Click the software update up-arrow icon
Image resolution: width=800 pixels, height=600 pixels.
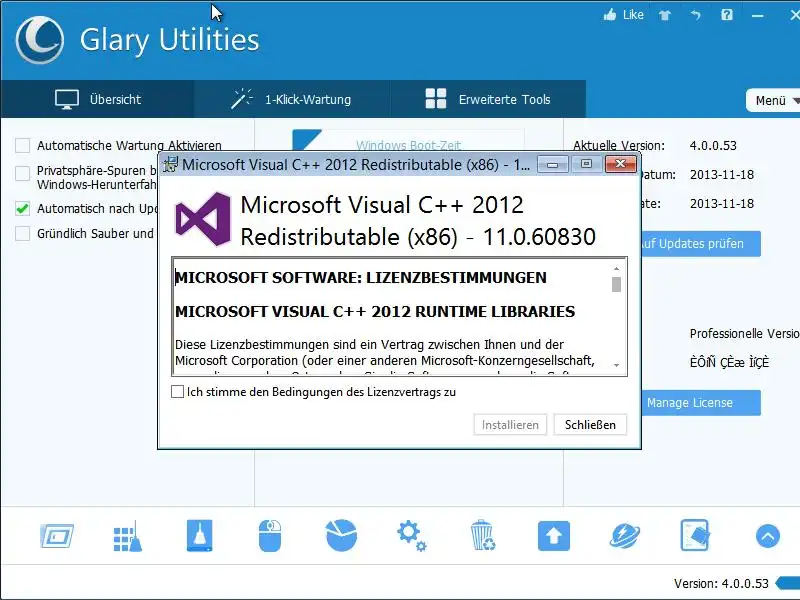coord(554,536)
